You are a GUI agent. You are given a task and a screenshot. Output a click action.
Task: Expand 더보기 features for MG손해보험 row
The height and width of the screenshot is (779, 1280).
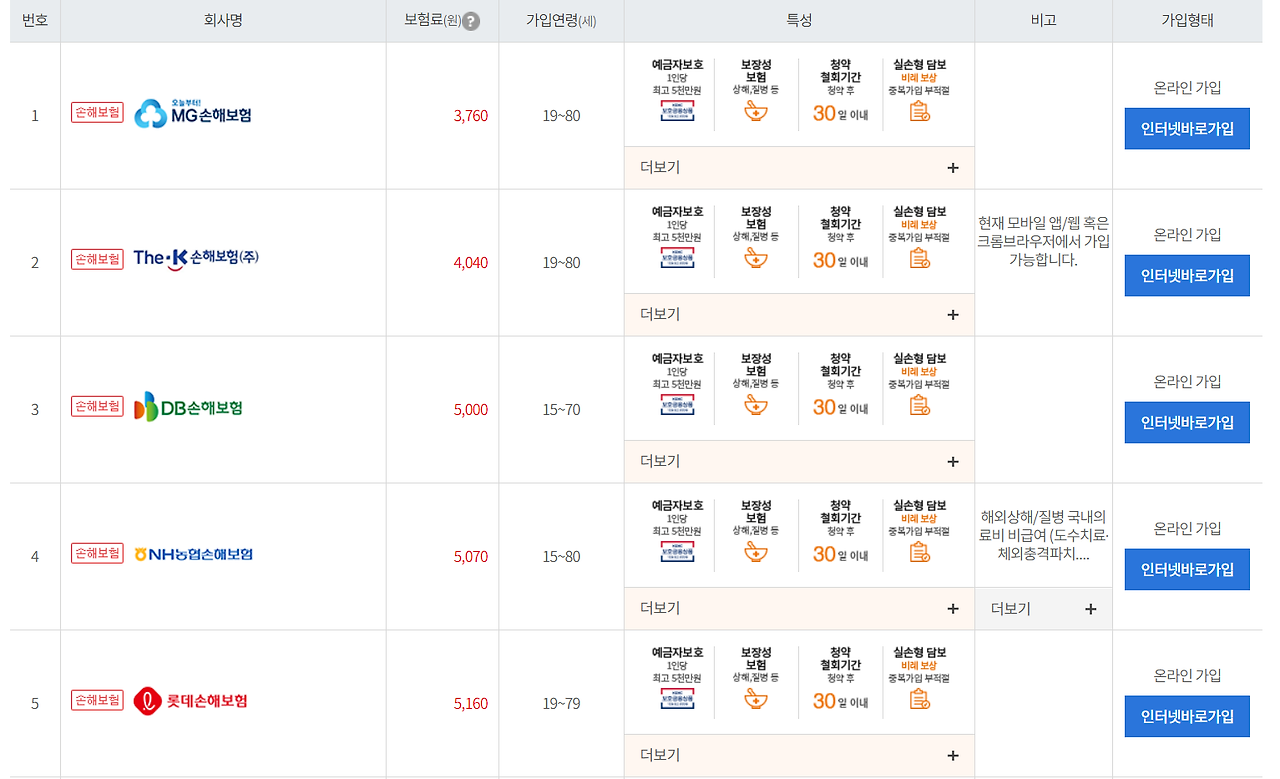coord(799,168)
